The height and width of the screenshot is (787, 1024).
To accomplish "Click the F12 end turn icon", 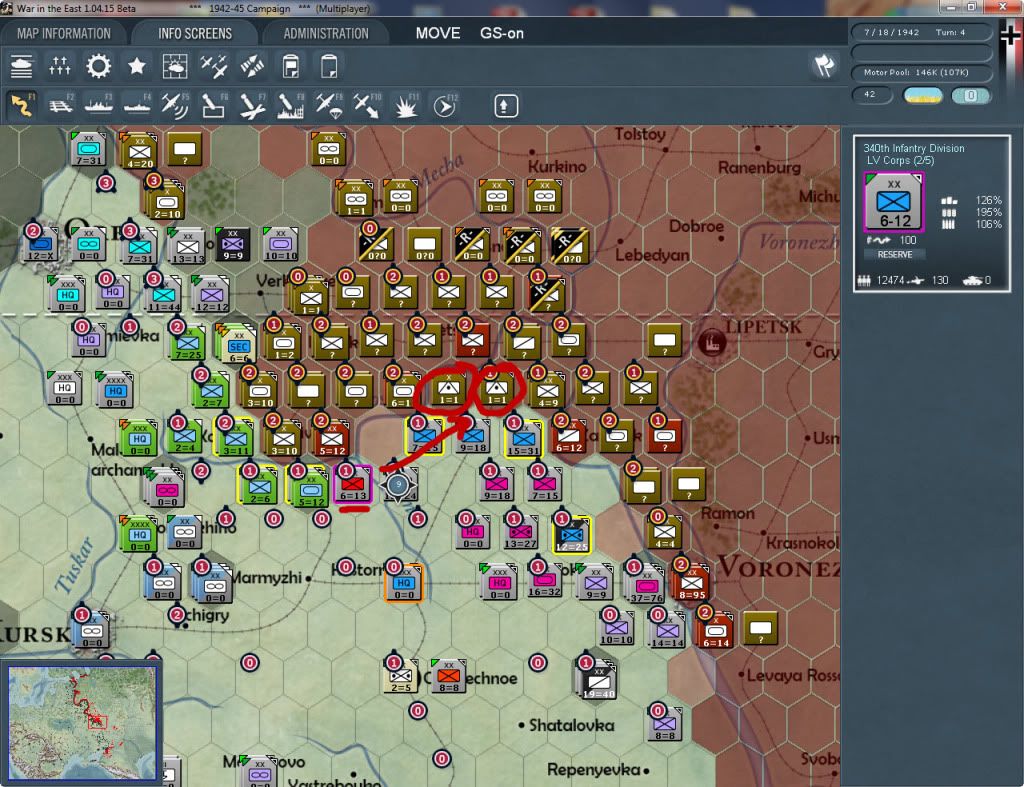I will point(445,105).
